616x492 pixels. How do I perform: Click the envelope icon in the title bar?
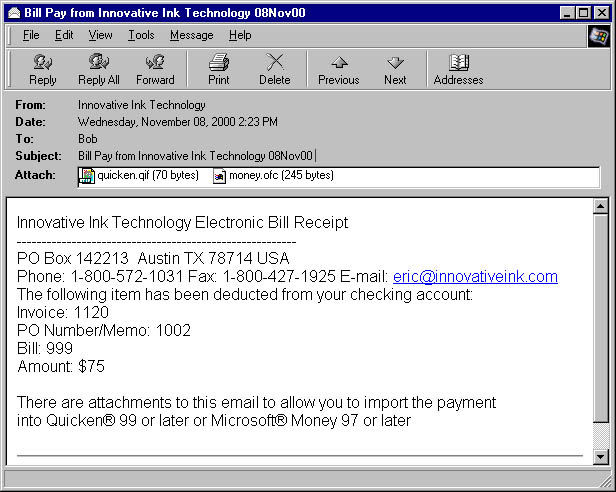(x=14, y=13)
